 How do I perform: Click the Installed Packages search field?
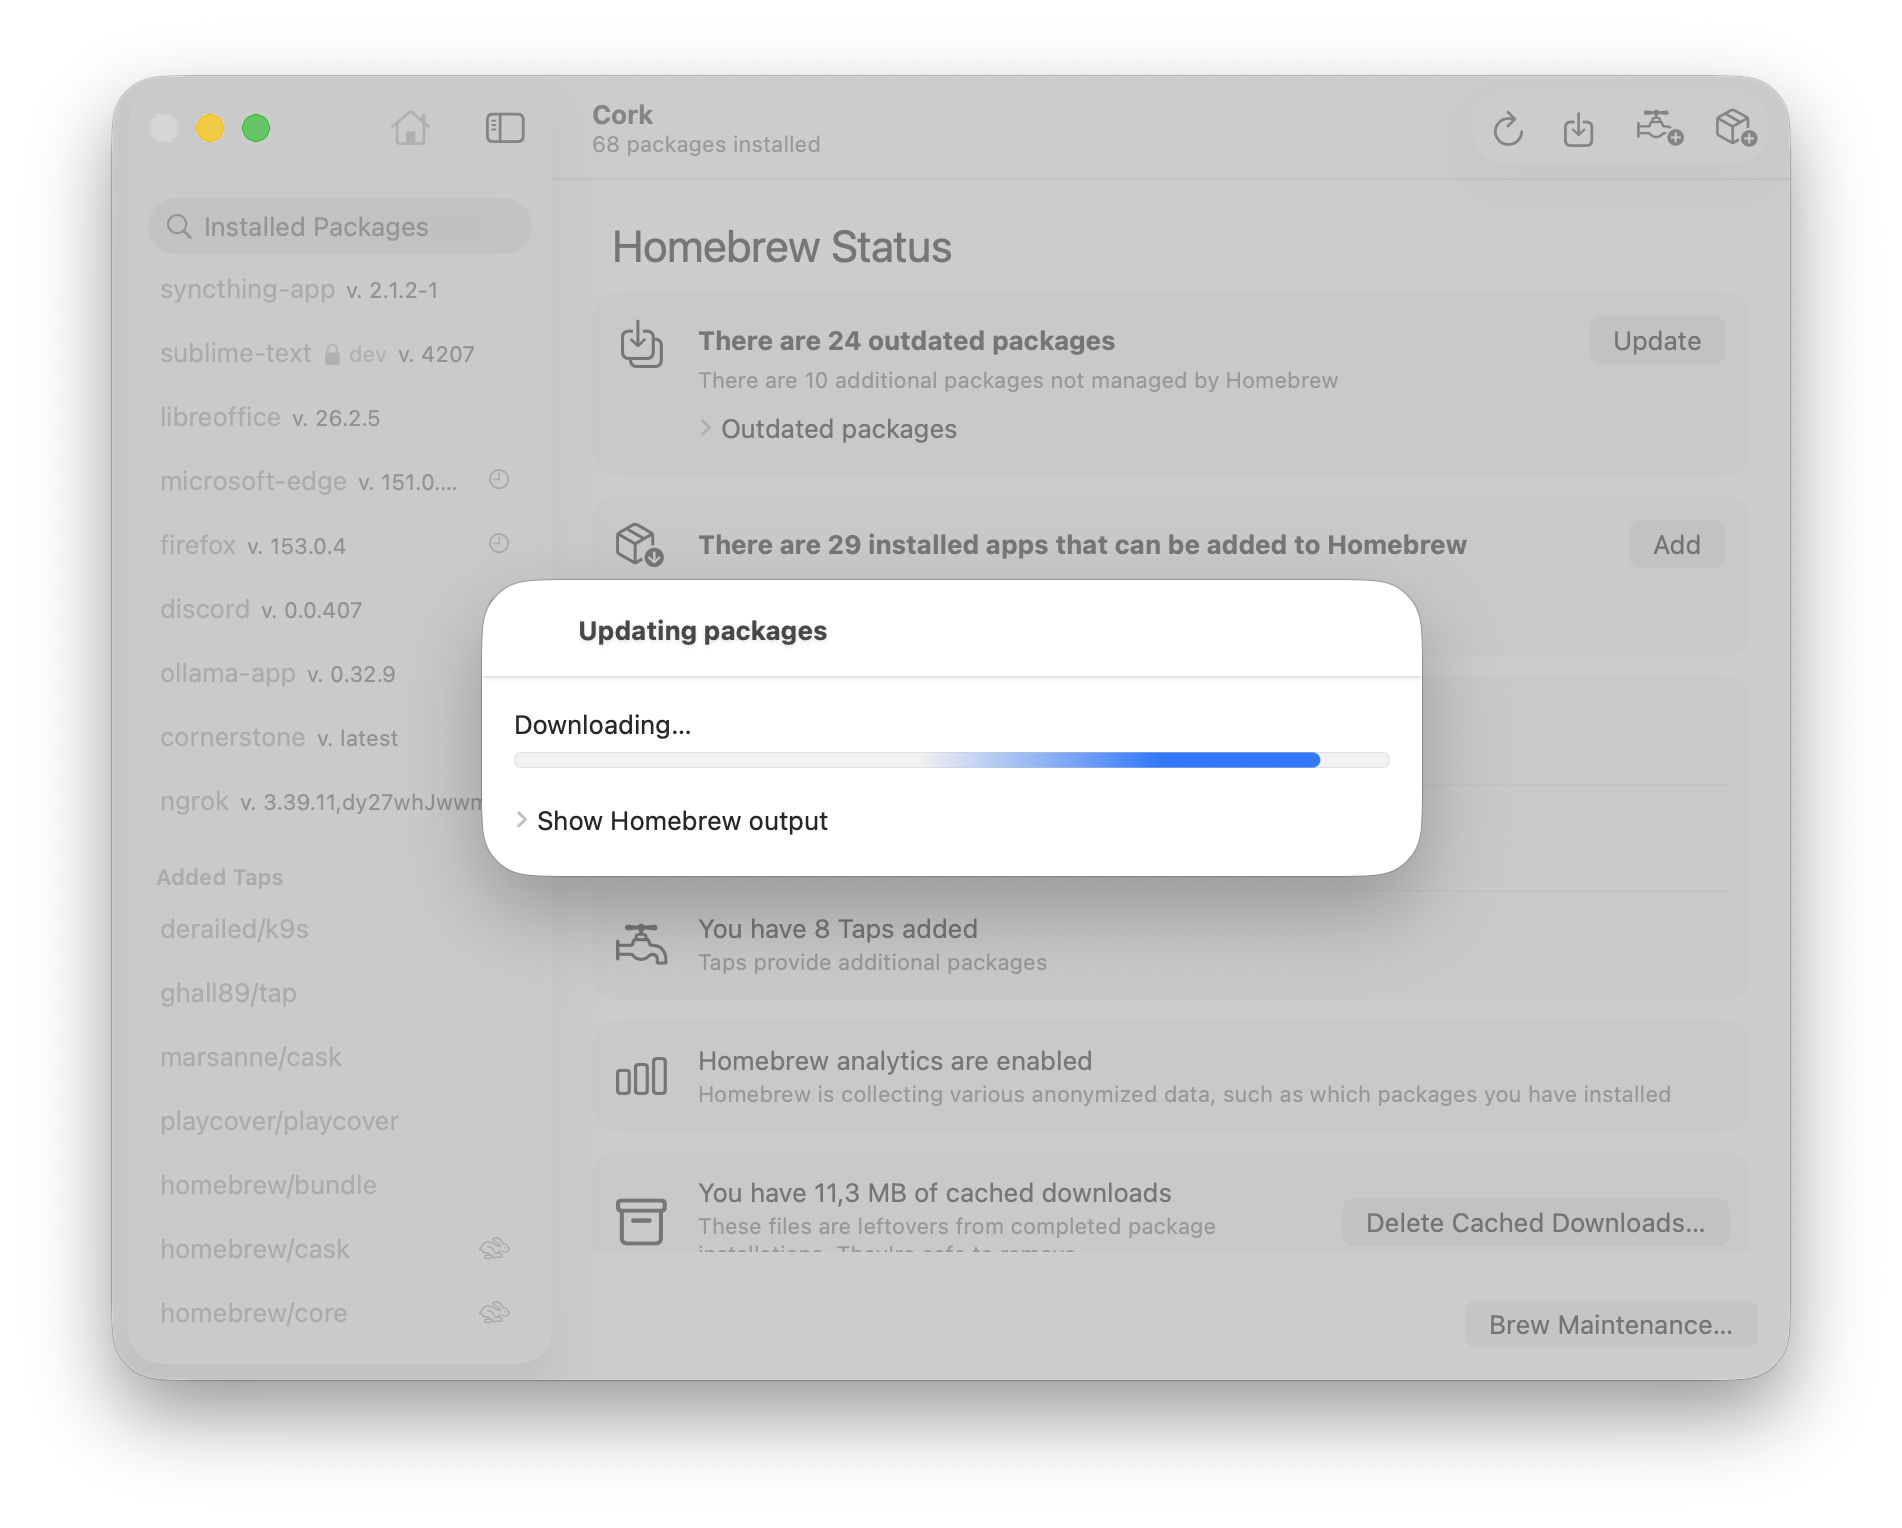coord(339,227)
